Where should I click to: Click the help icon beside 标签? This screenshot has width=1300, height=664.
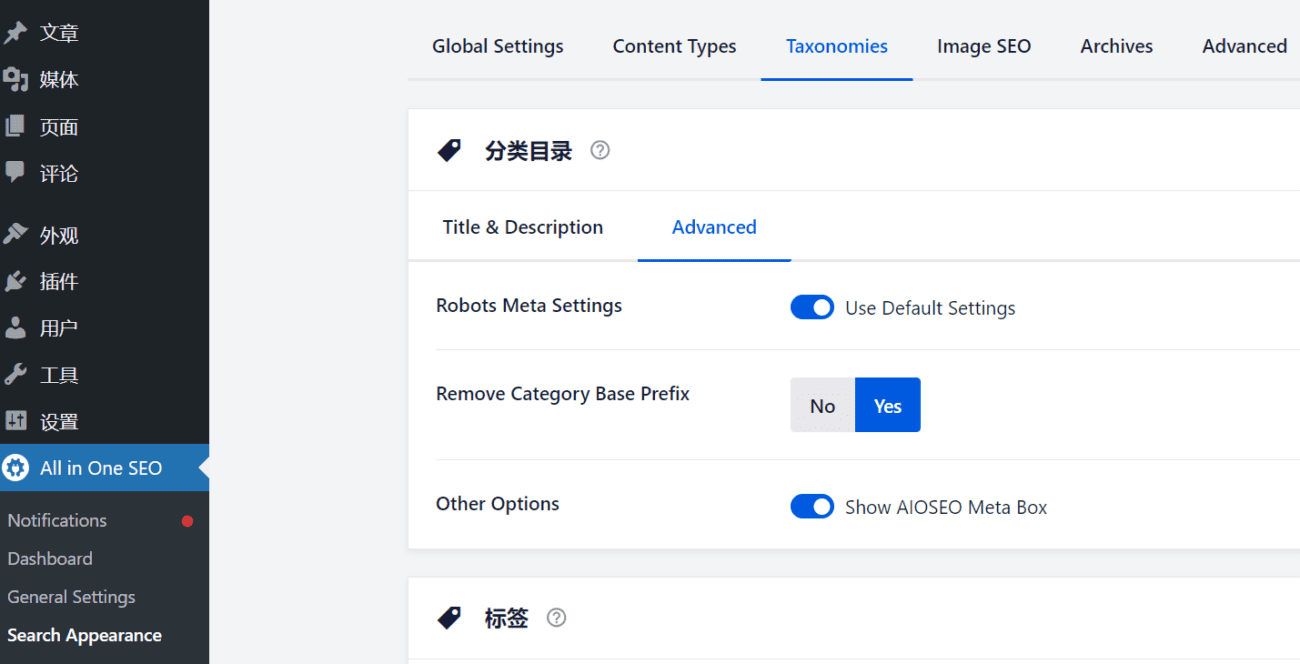pos(557,618)
